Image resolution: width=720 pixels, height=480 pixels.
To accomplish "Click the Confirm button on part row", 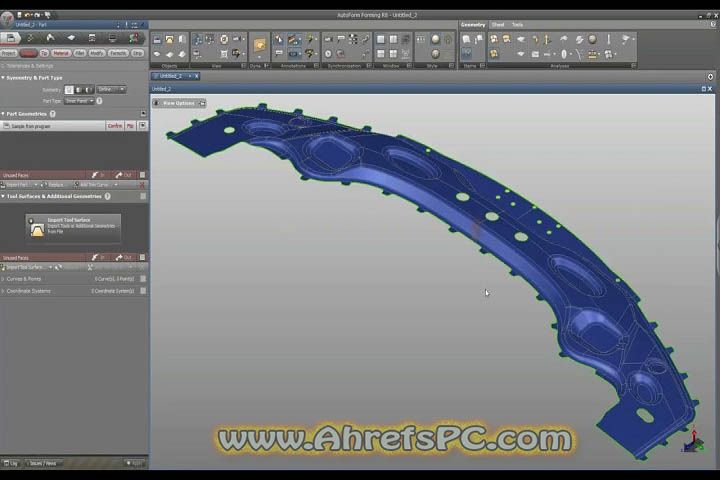I will pyautogui.click(x=115, y=126).
